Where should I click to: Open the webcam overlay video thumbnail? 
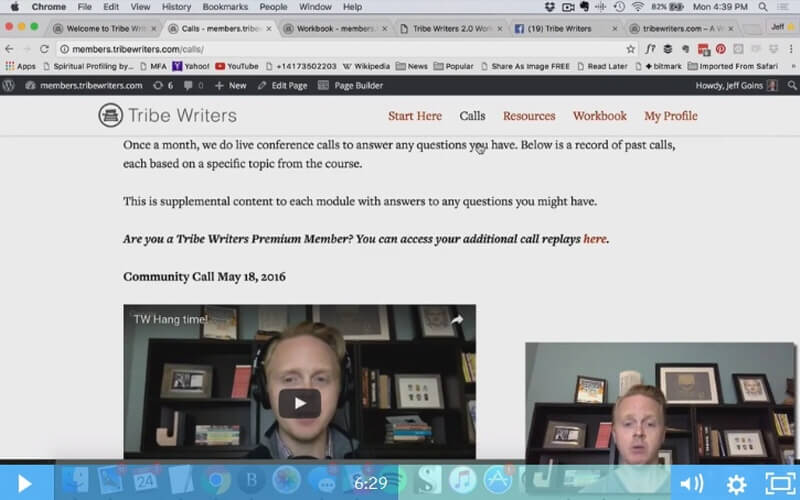tap(660, 403)
